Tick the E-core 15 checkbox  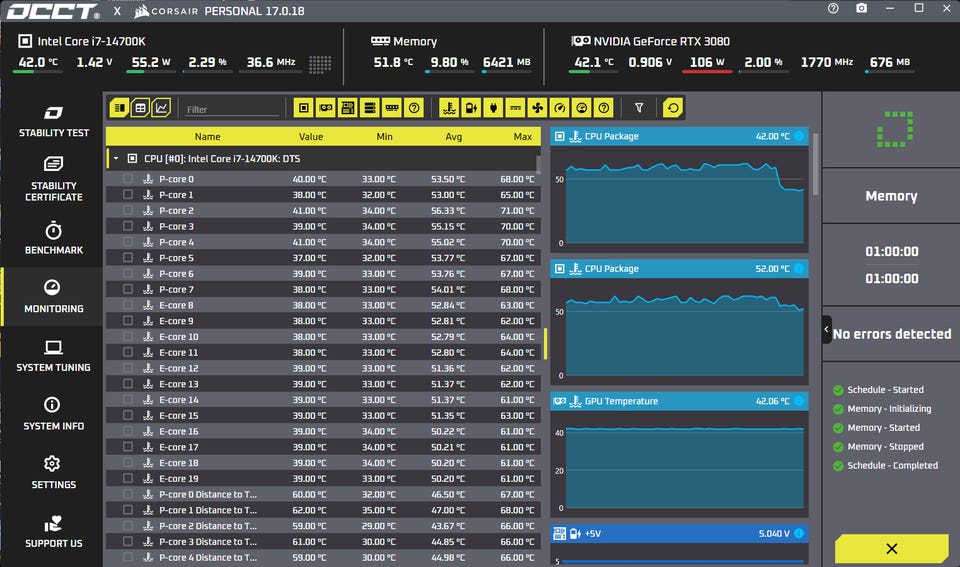(128, 415)
